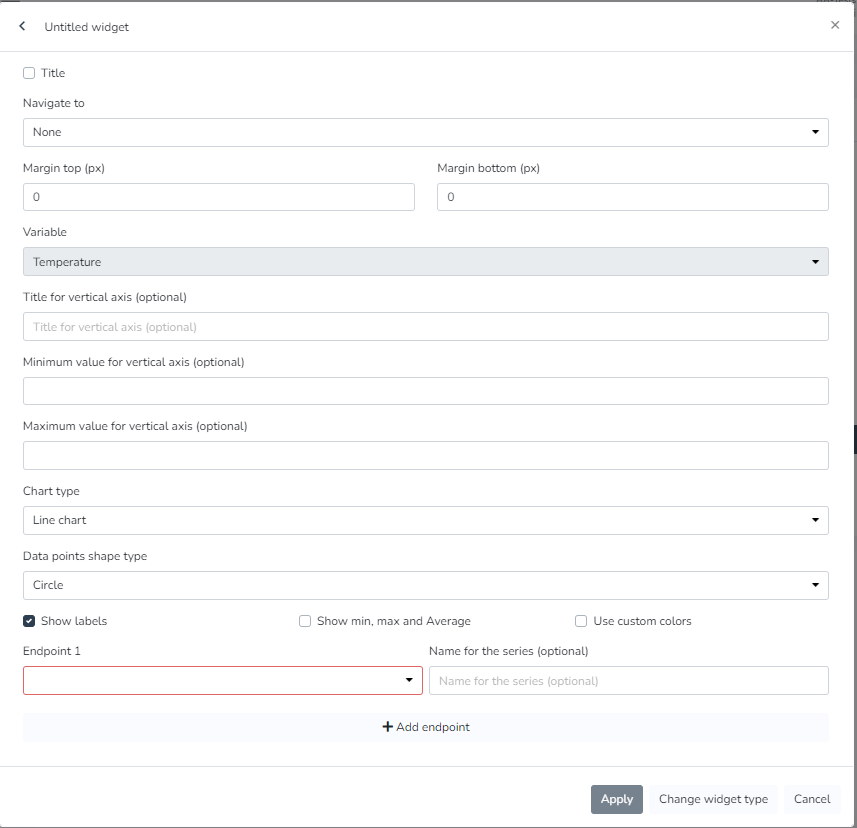Click the Margin bottom input field

[x=632, y=197]
